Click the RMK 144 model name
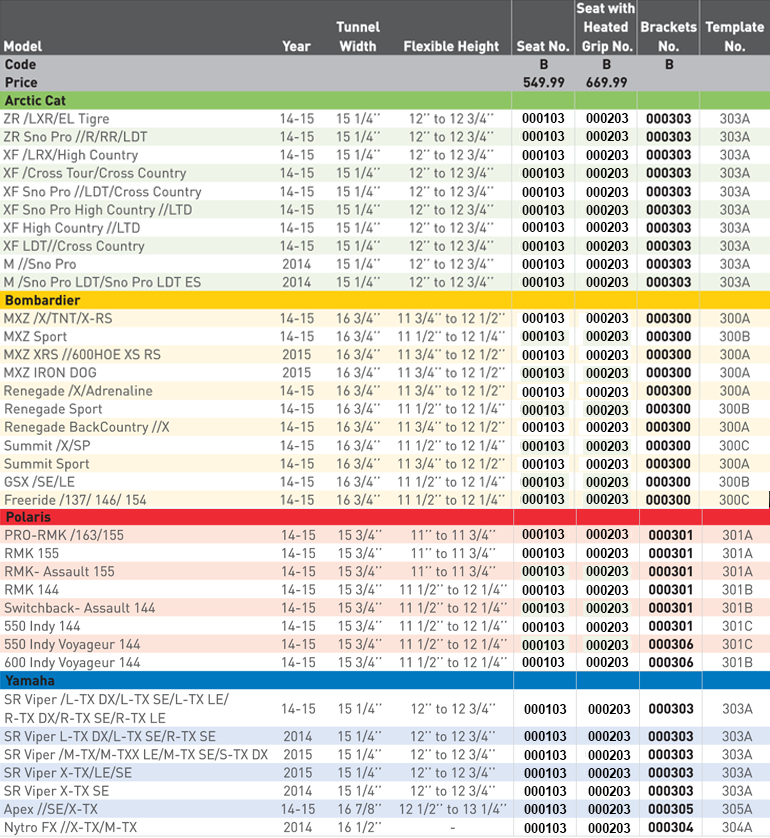This screenshot has height=838, width=770. (x=32, y=589)
